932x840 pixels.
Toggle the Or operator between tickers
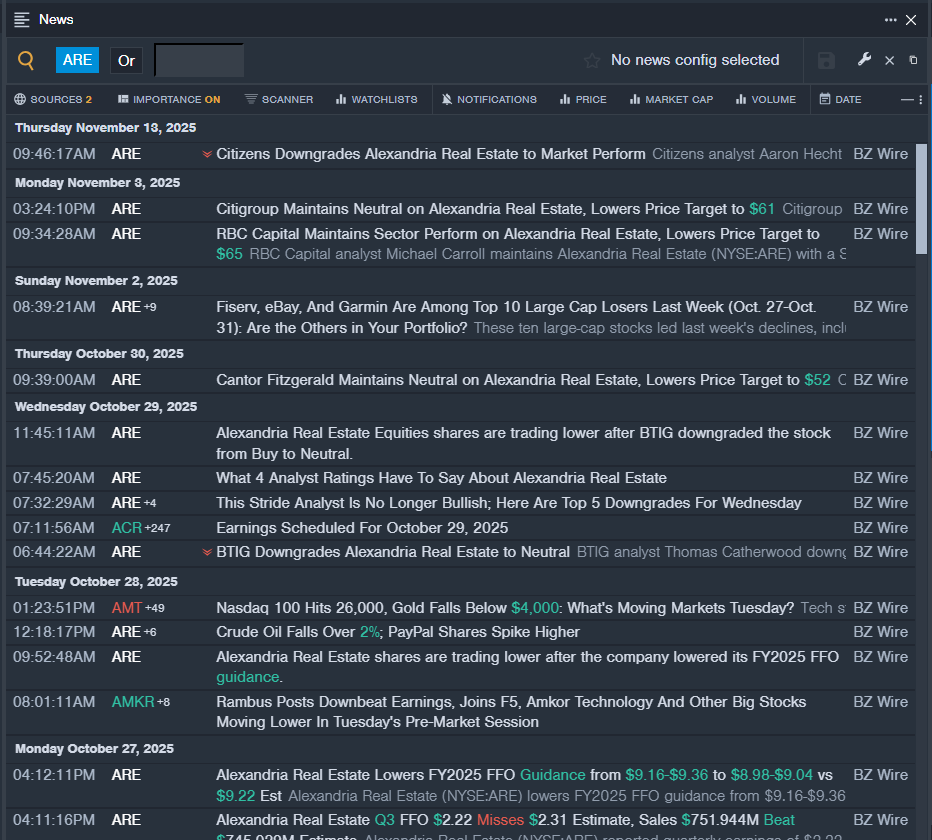click(126, 60)
